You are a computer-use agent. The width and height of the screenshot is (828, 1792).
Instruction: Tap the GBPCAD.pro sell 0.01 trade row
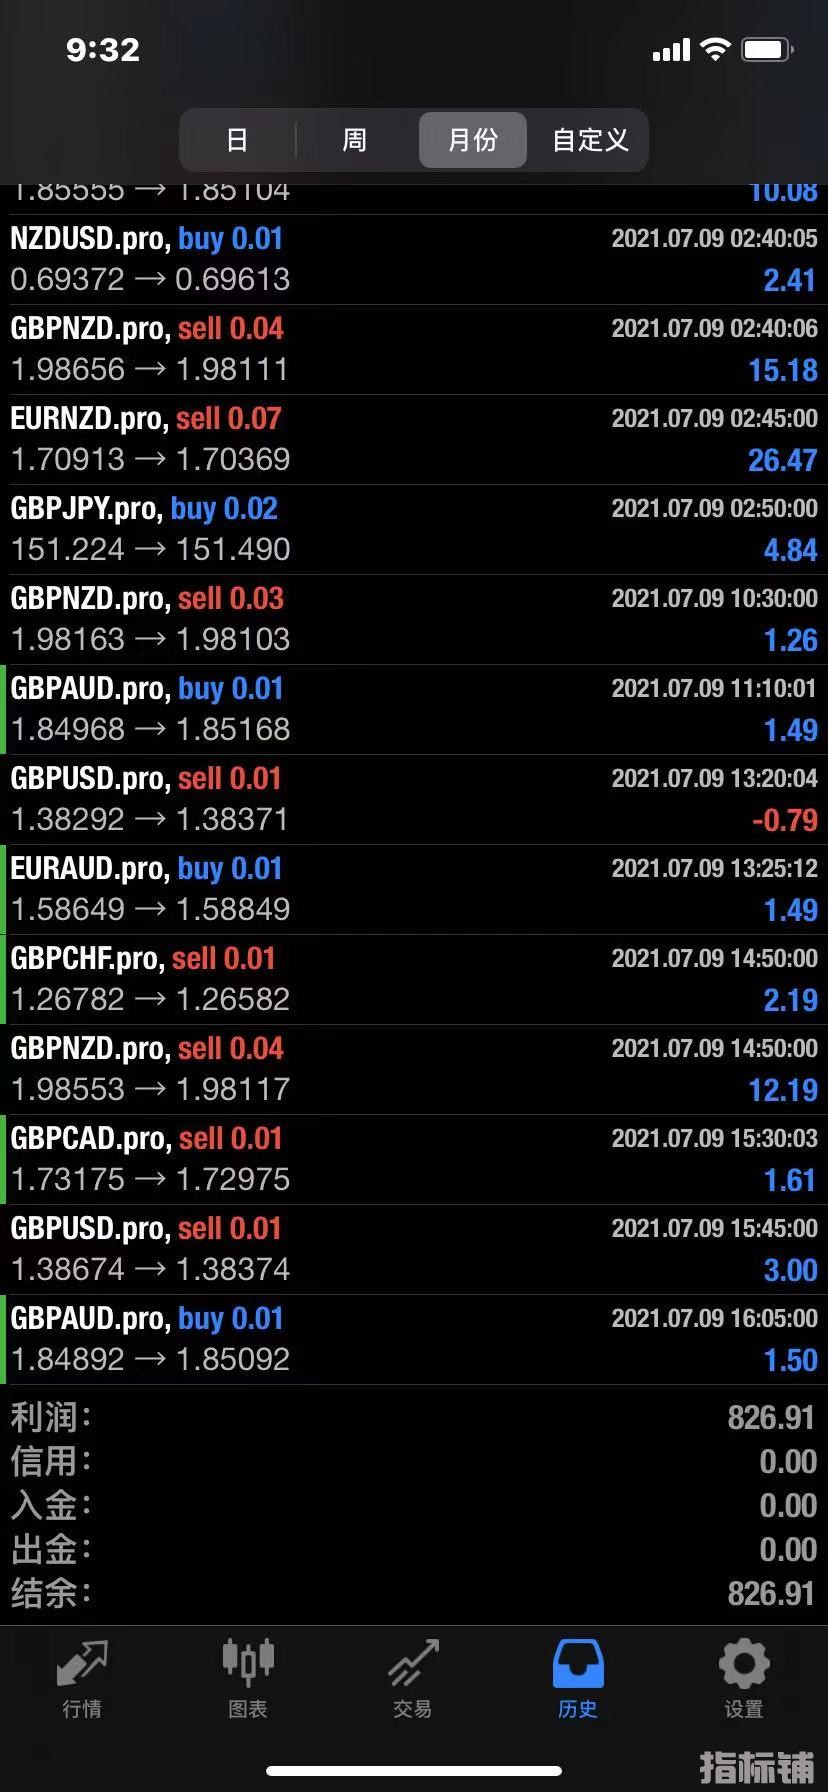tap(414, 1159)
